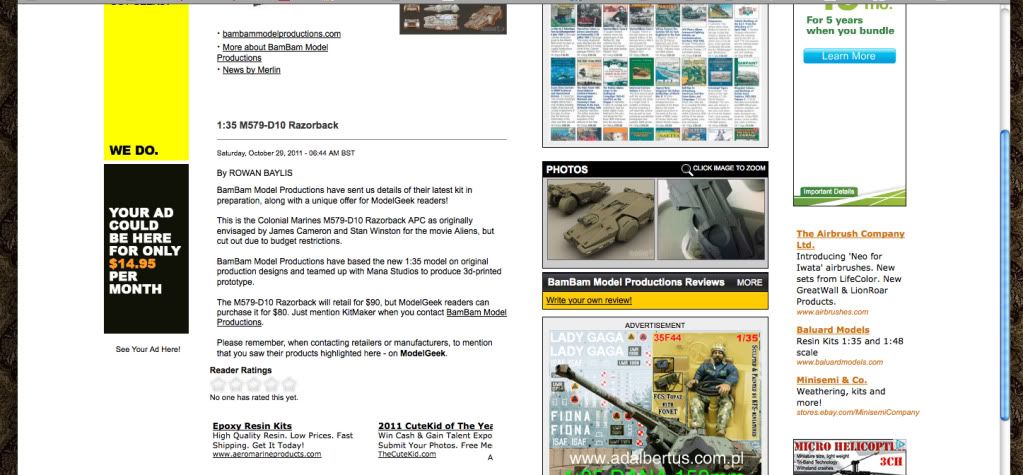
Task: Open the Razorback APC render photo thumbnail
Action: tap(600, 220)
